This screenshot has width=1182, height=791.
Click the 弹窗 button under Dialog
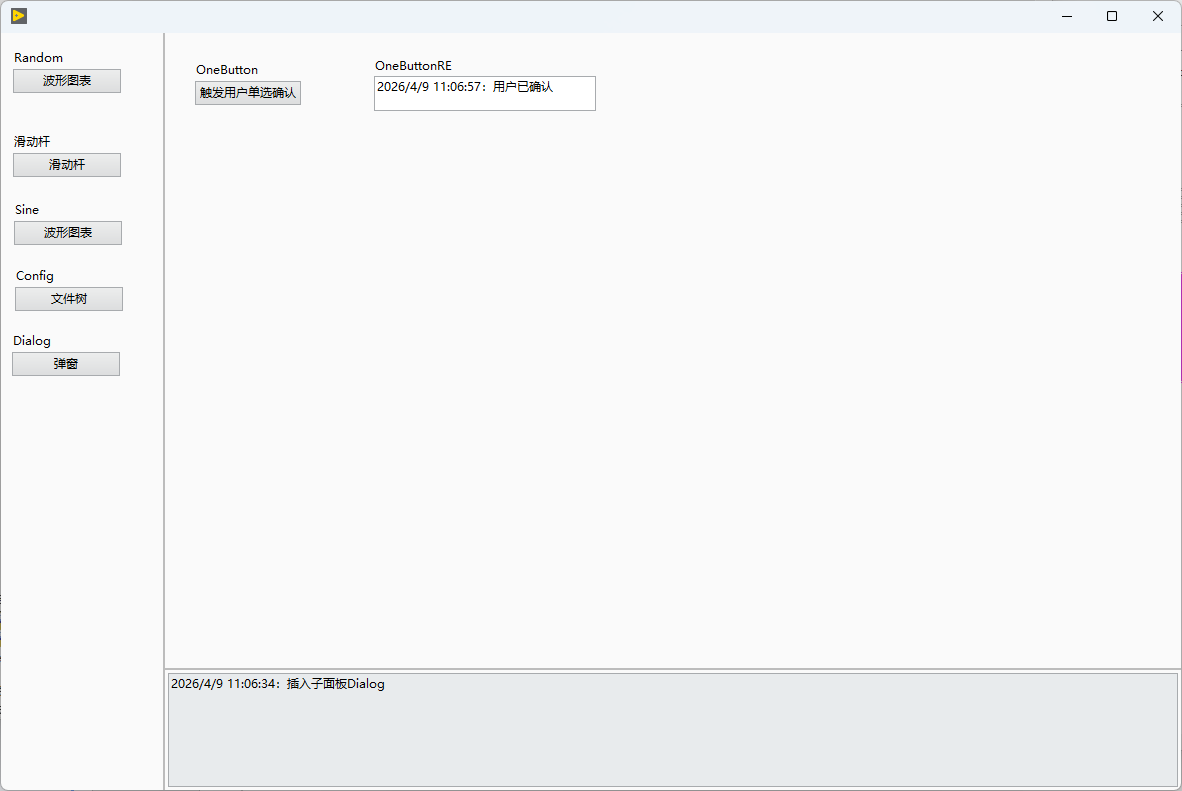[x=66, y=364]
